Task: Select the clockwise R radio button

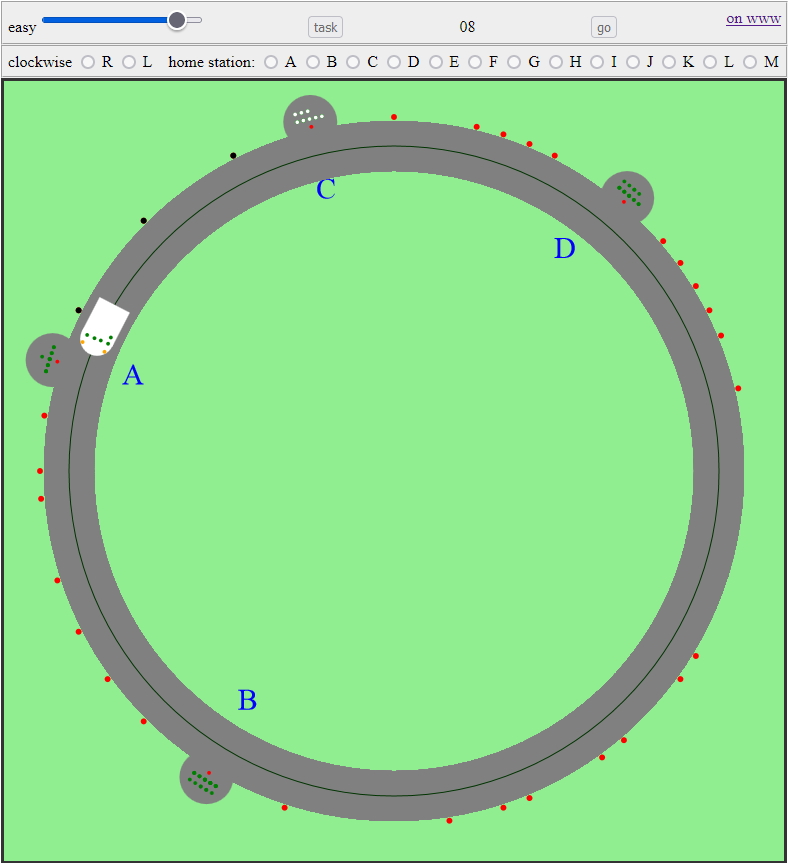Action: (x=88, y=62)
